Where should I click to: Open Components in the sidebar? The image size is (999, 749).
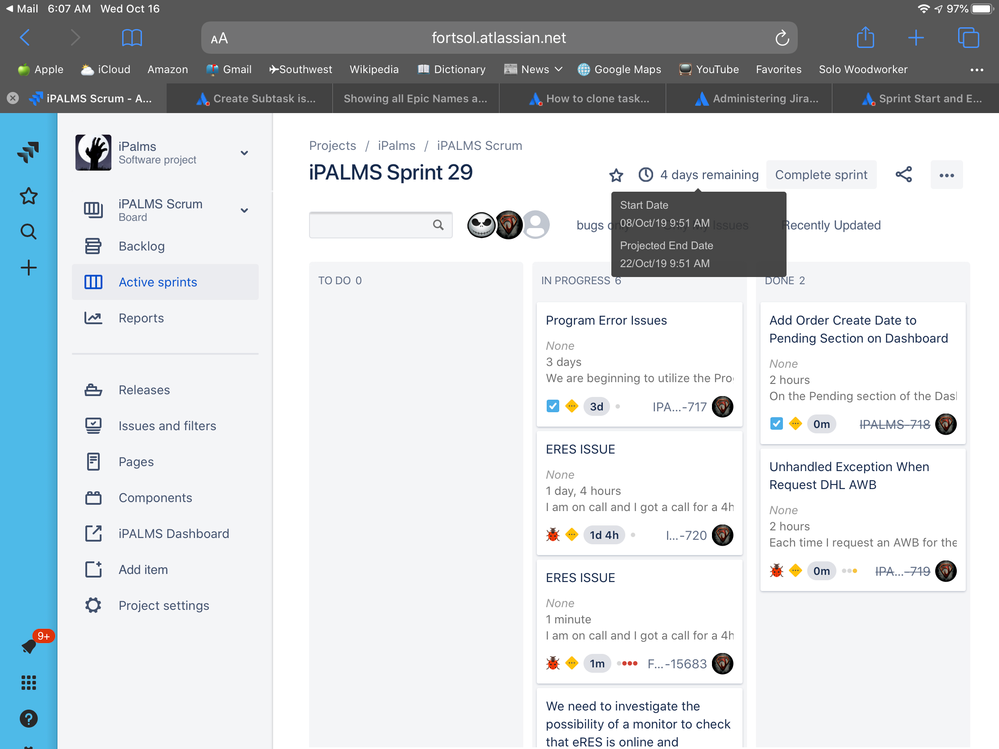click(x=165, y=497)
